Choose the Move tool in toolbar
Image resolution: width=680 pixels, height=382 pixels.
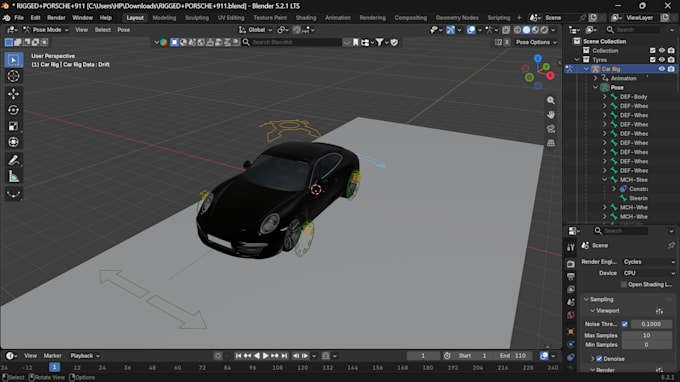[13, 94]
